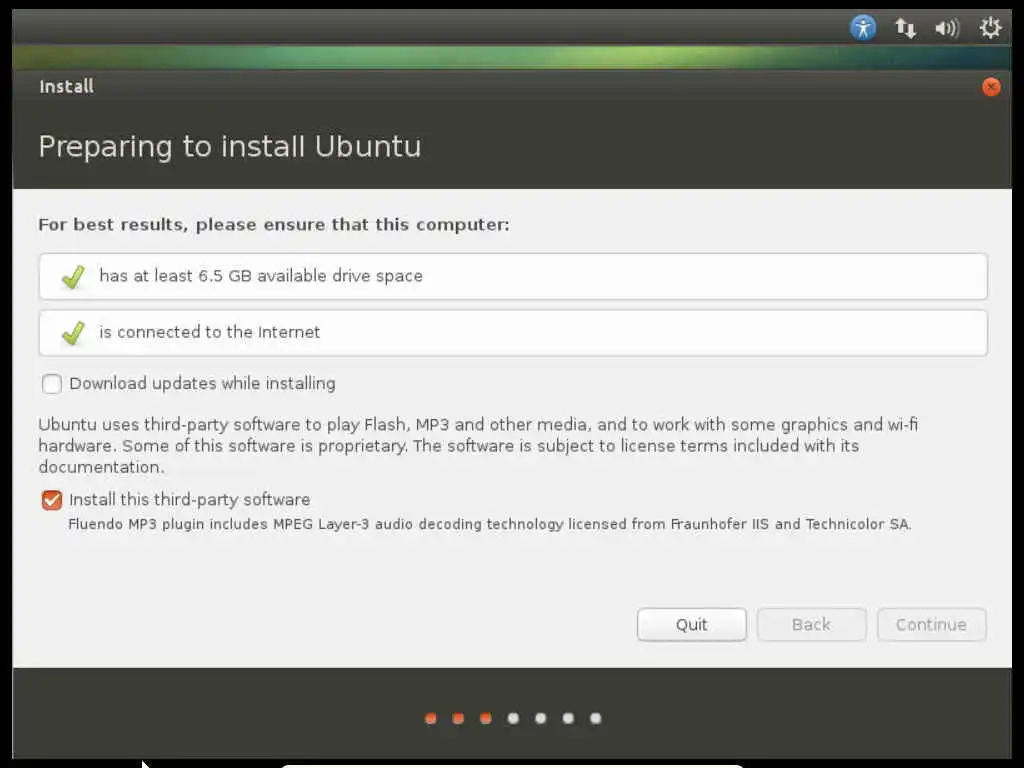
Task: Uncheck Install this third-party software
Action: click(x=52, y=500)
